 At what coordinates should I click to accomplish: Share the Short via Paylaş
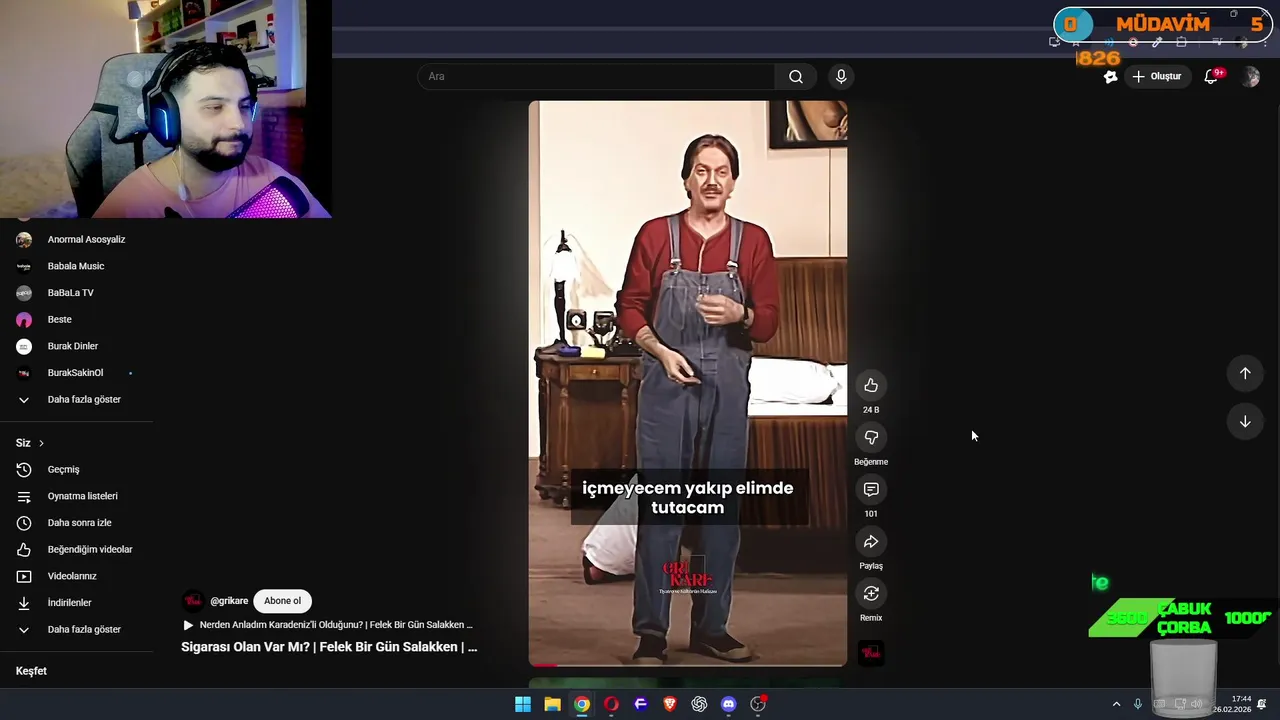click(871, 542)
